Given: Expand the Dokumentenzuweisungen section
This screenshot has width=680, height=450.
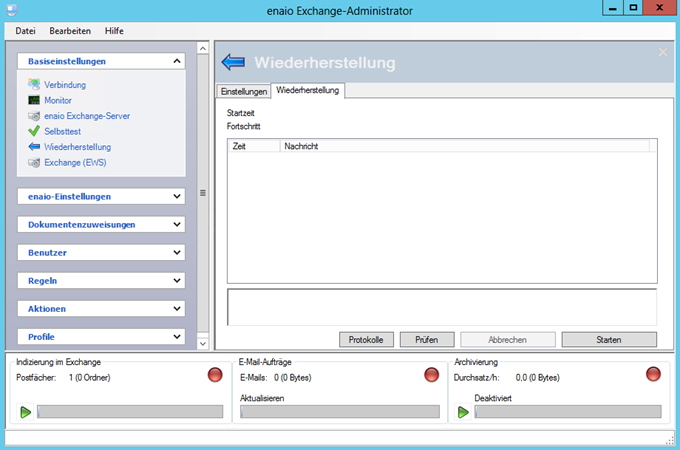Looking at the screenshot, I should tap(177, 224).
